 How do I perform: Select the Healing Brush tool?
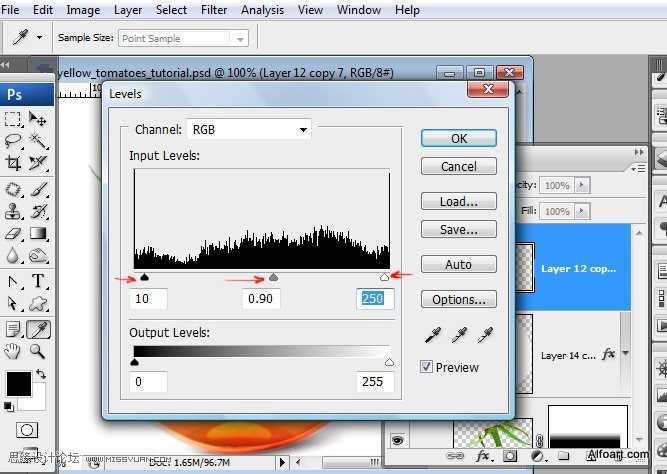tap(13, 189)
